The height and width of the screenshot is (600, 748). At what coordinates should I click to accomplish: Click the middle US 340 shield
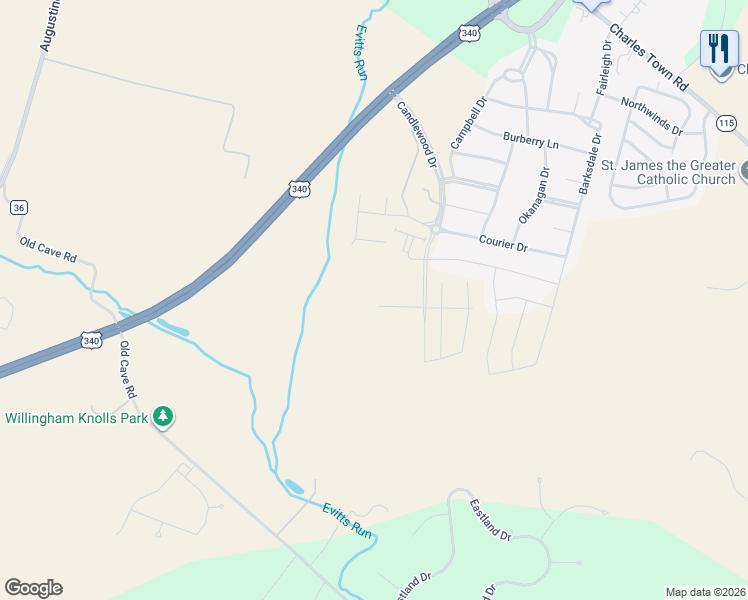[299, 189]
